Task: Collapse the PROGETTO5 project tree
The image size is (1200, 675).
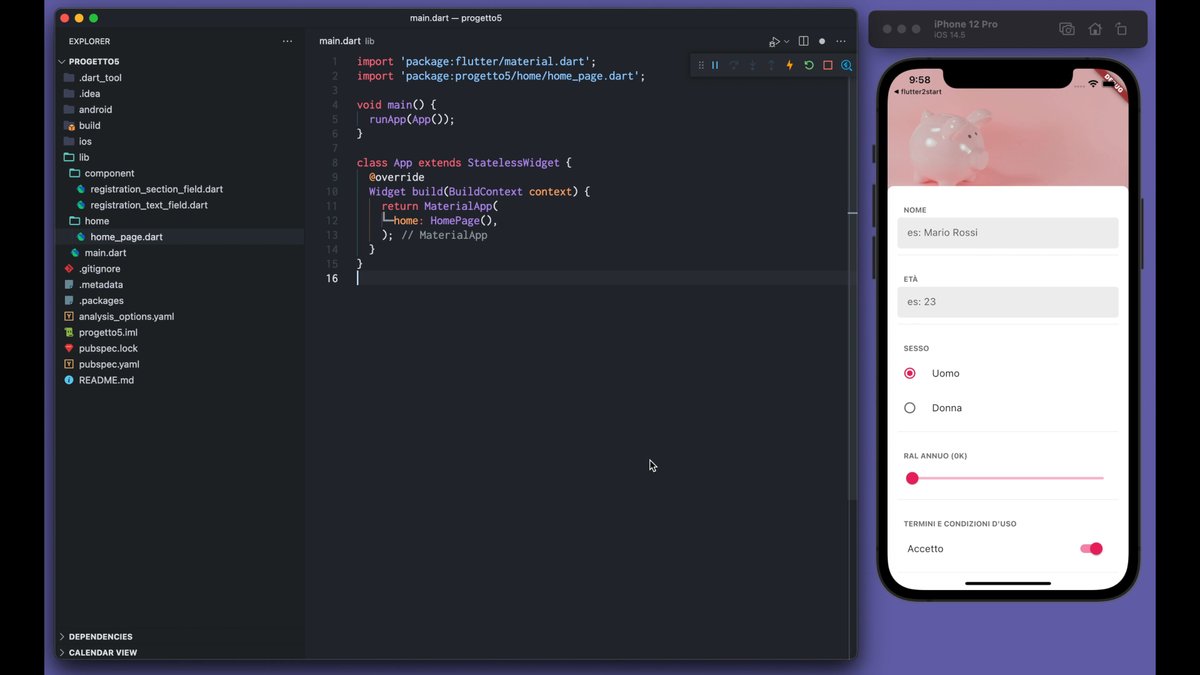Action: click(62, 62)
